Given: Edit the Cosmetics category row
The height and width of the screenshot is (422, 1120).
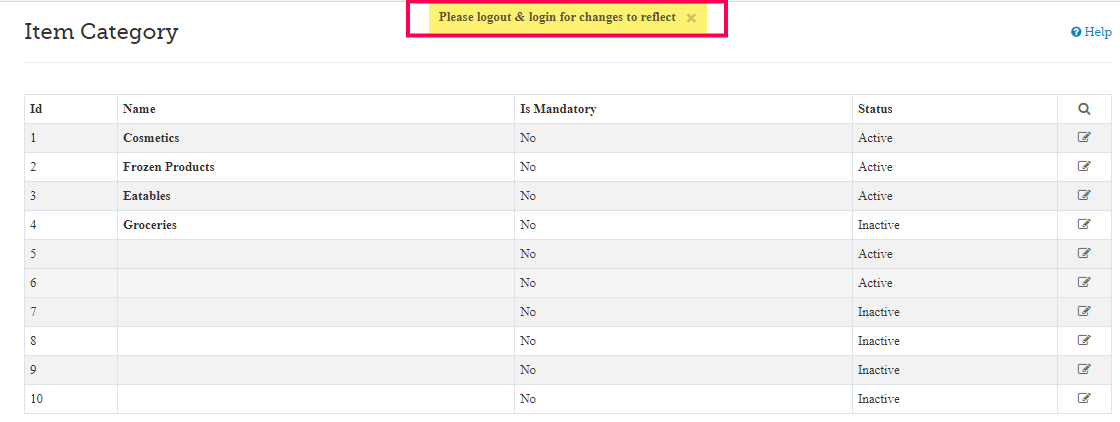Looking at the screenshot, I should pos(1084,138).
